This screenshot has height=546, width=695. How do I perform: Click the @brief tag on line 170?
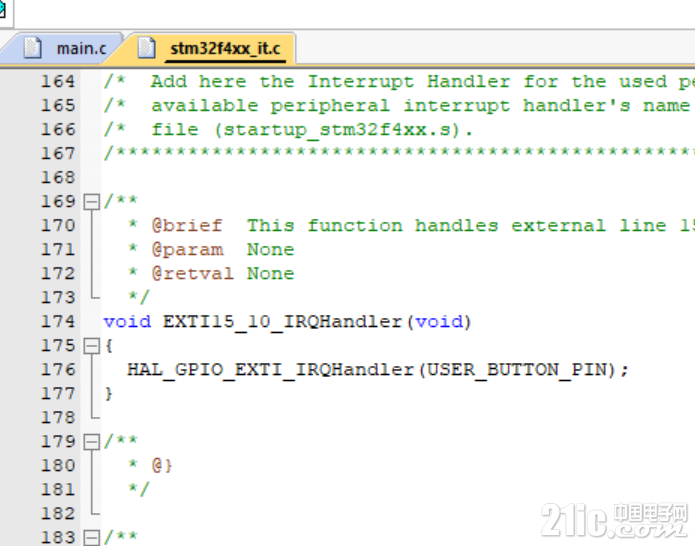pos(187,226)
